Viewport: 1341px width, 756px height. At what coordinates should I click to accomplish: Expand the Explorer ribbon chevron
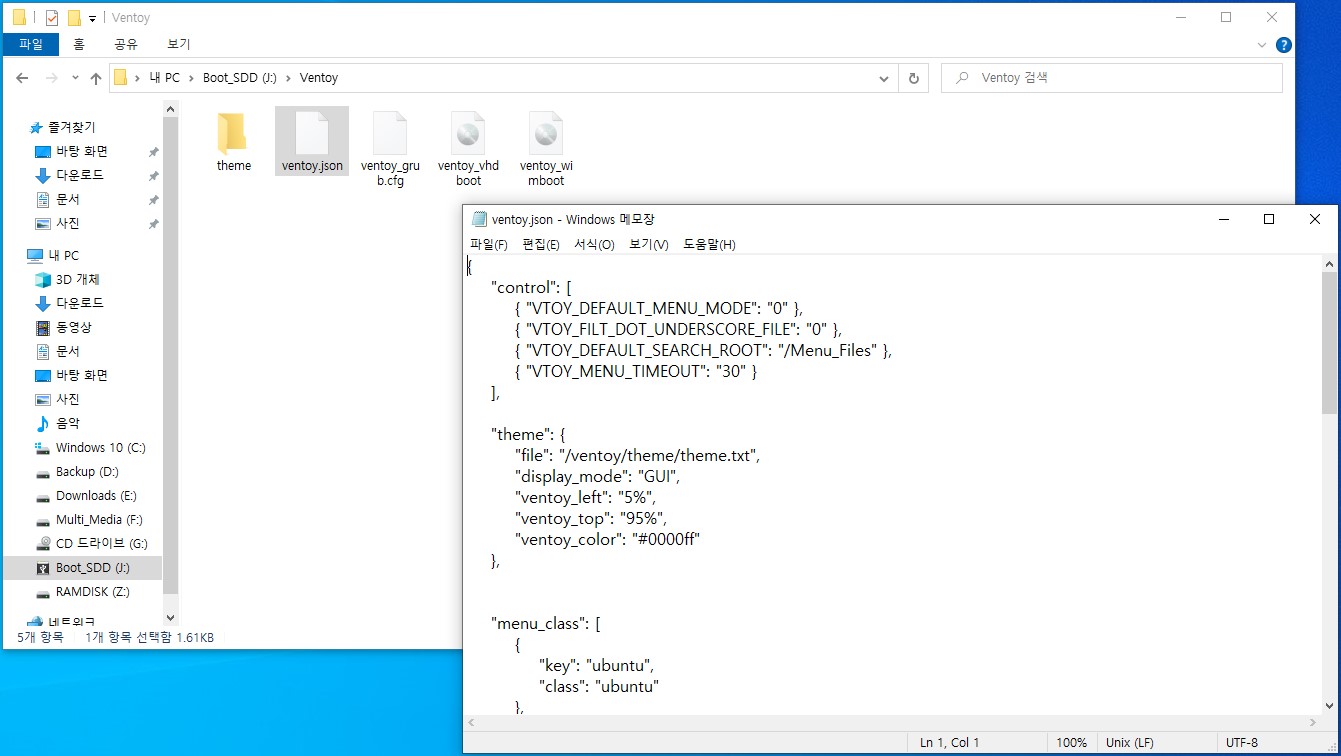[x=1262, y=45]
